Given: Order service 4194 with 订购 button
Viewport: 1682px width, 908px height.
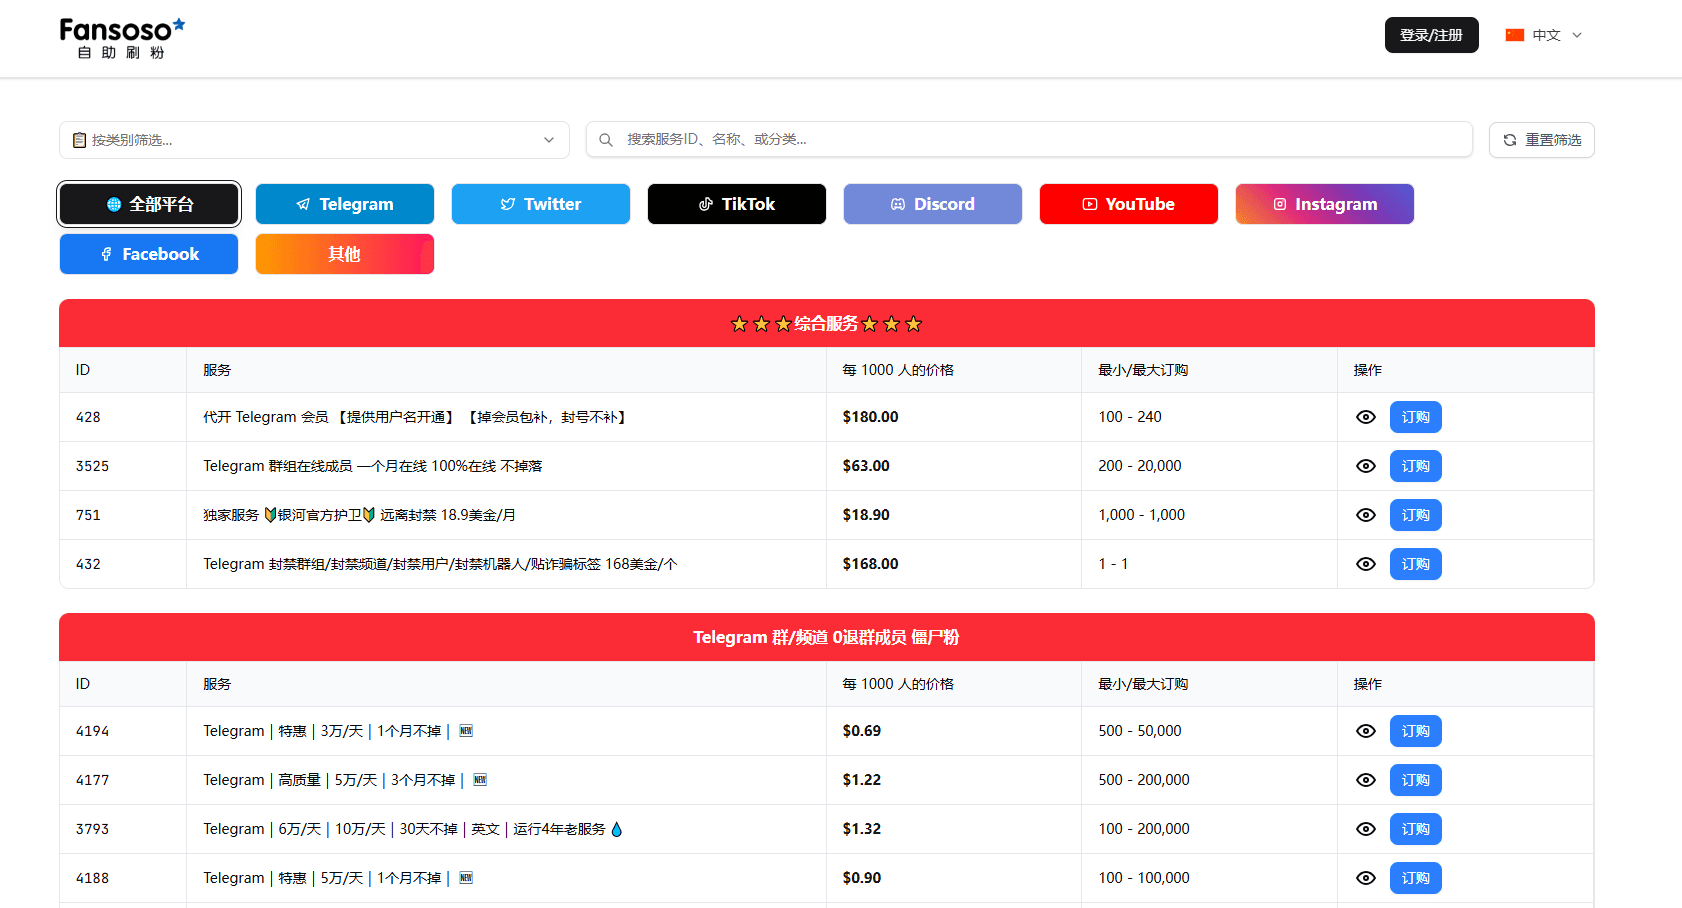Looking at the screenshot, I should click(x=1415, y=731).
